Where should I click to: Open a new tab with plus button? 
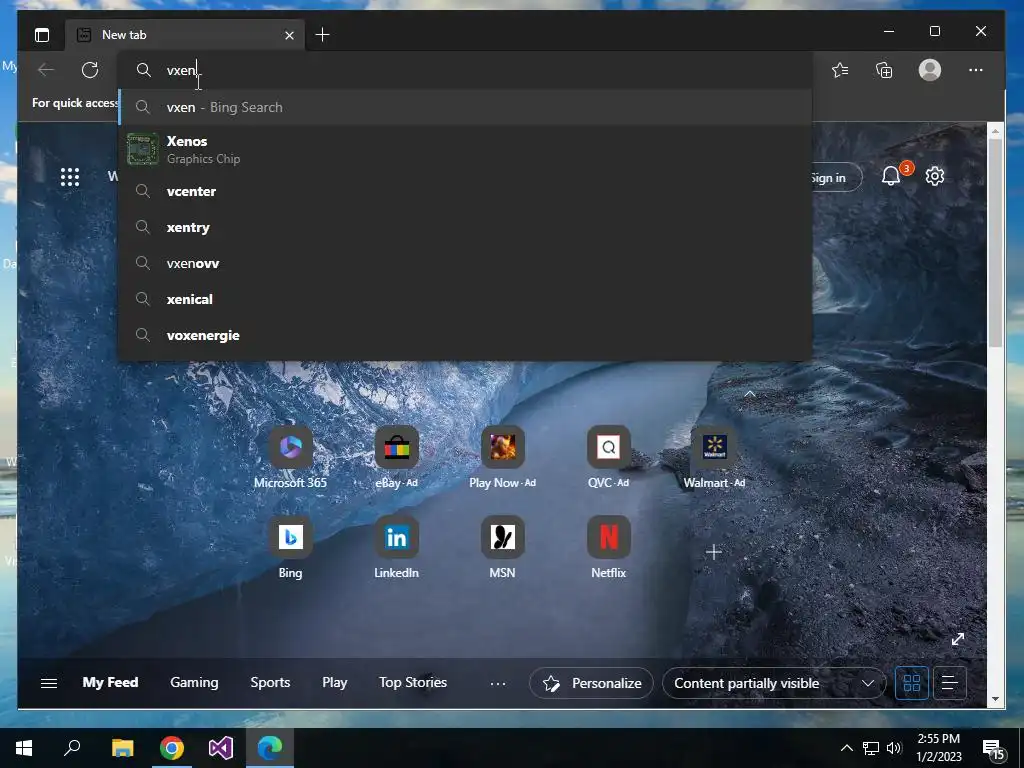coord(323,35)
